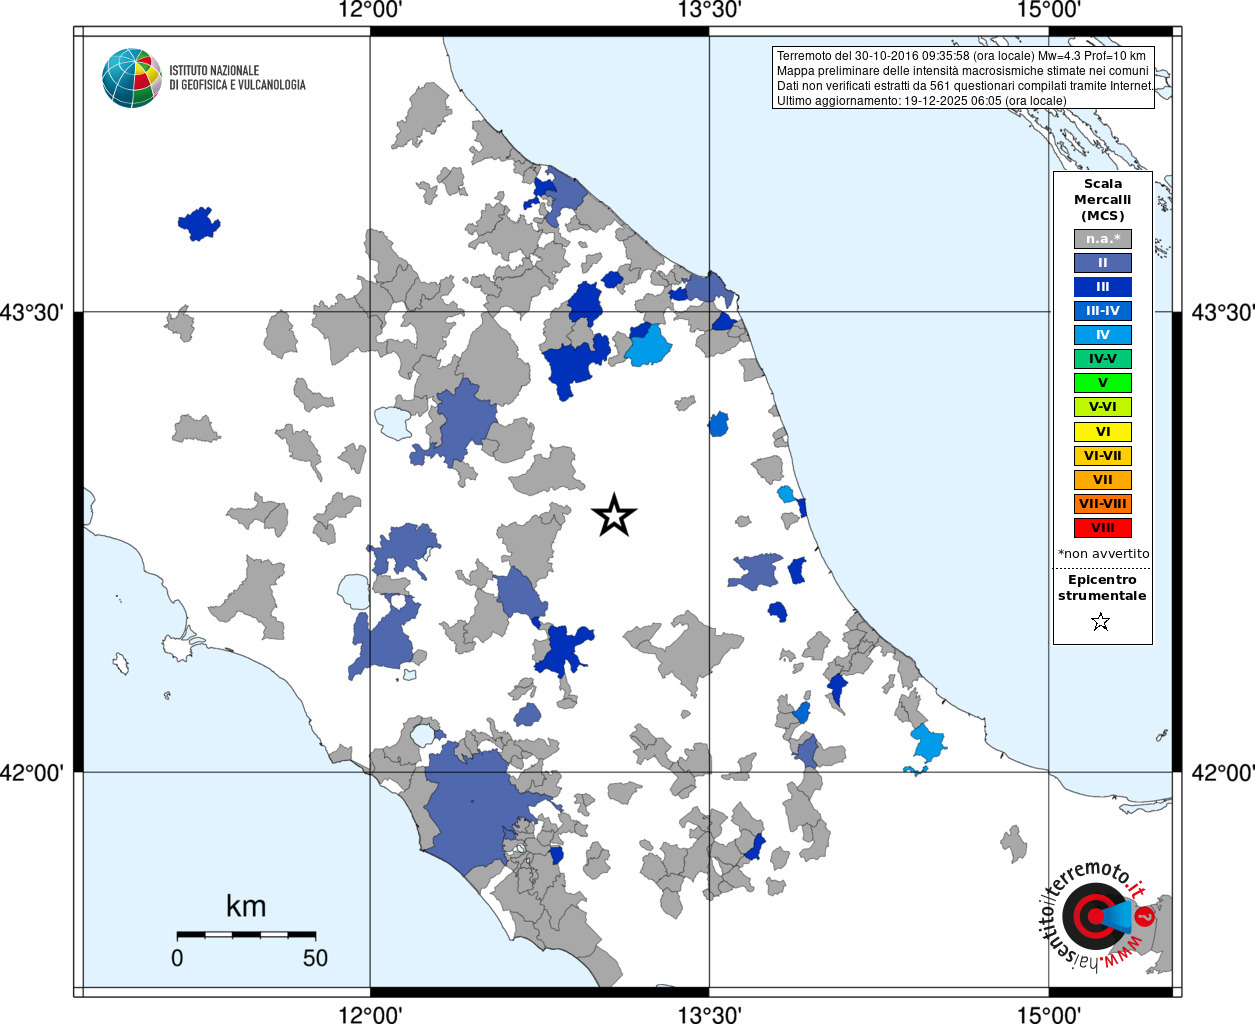The width and height of the screenshot is (1255, 1024).
Task: Click the legend's epicentro star symbol
Action: click(1101, 622)
